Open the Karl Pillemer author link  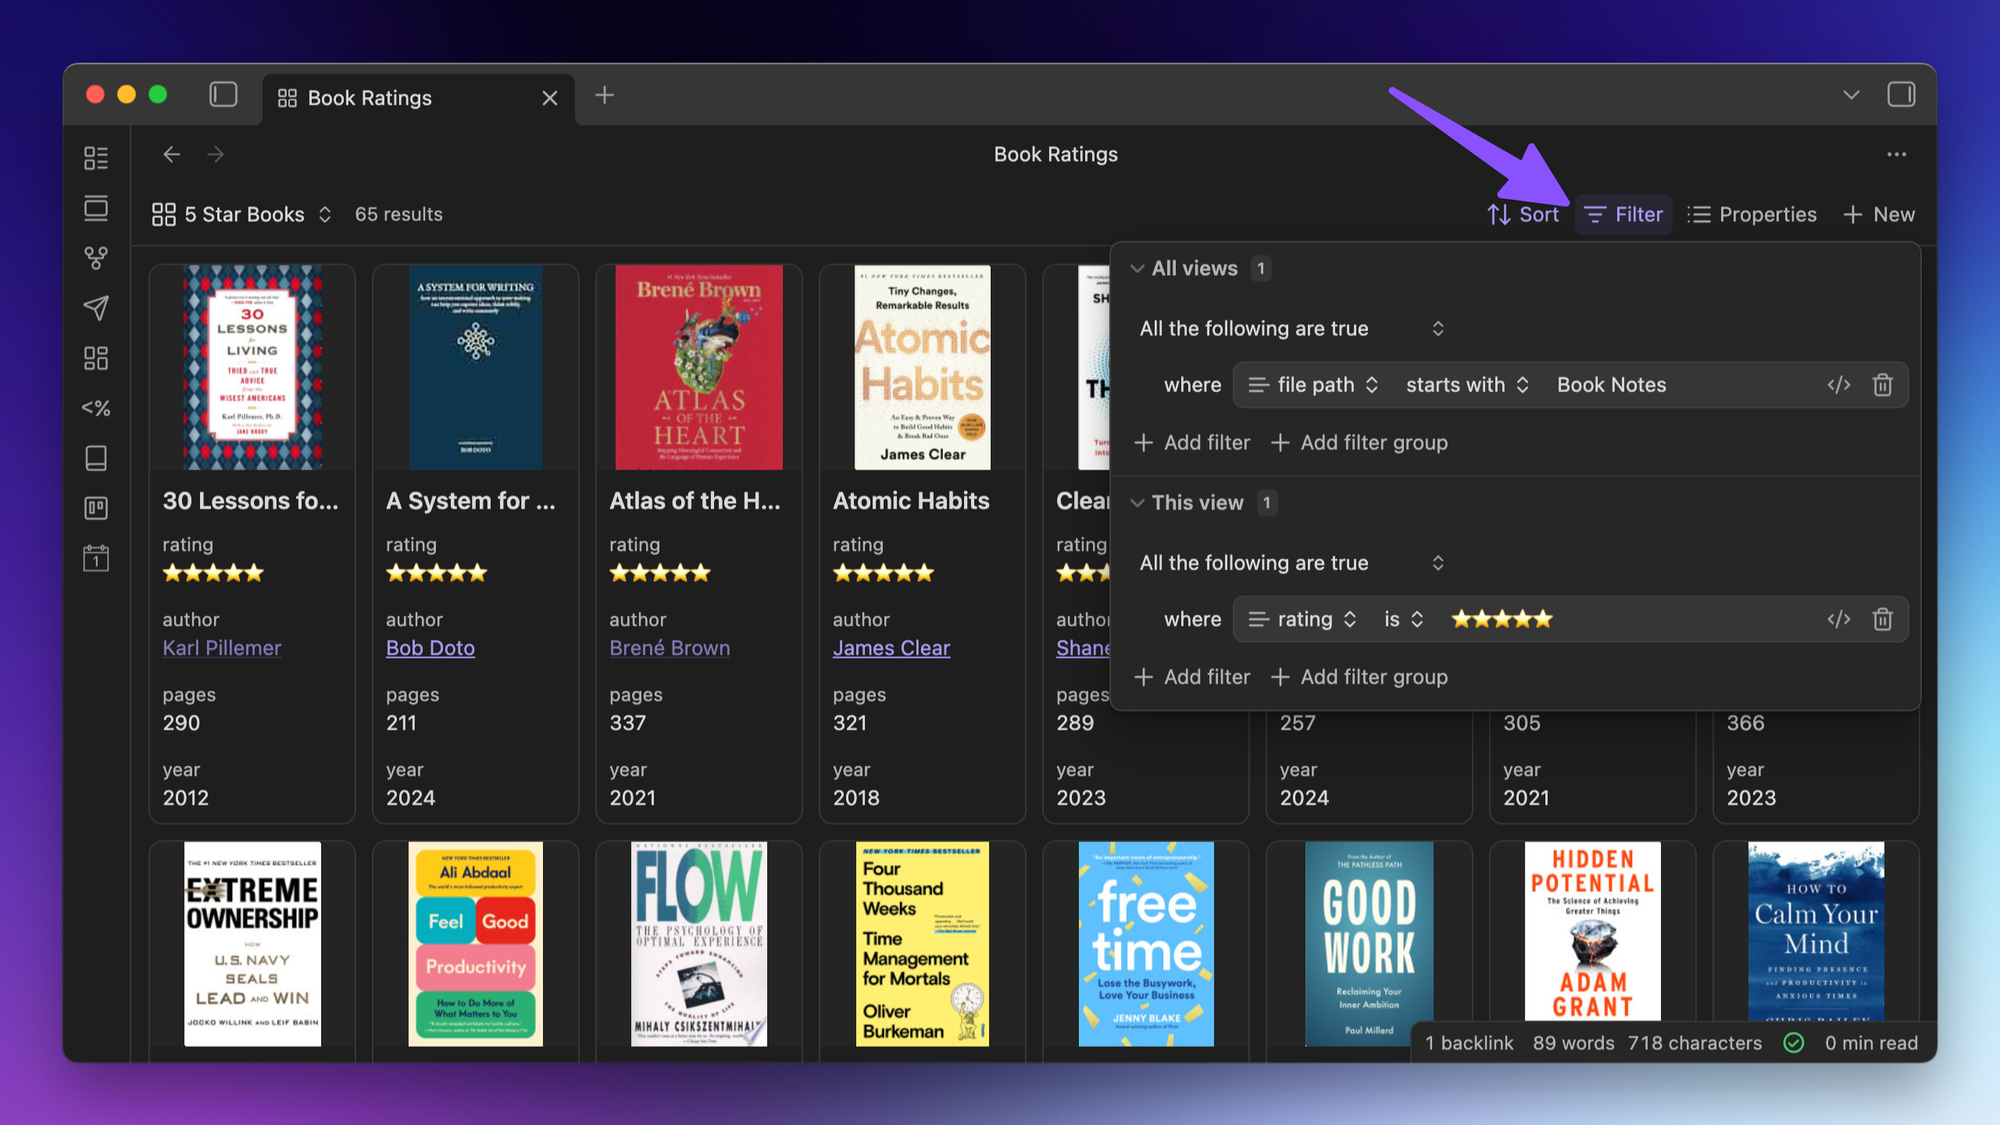coord(222,648)
